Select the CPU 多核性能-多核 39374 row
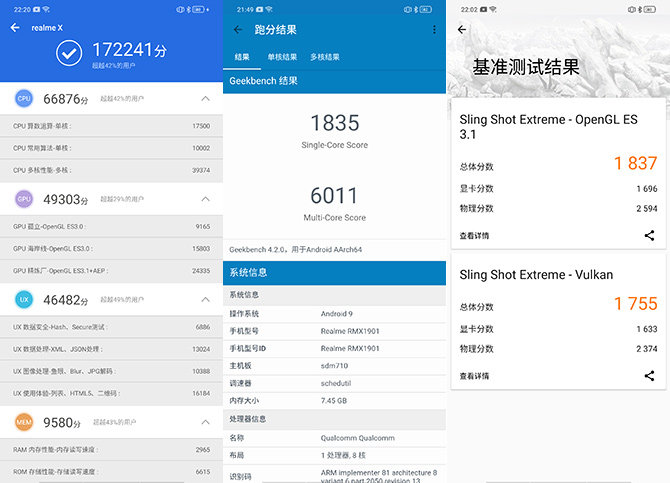Image resolution: width=670 pixels, height=483 pixels. 111,171
